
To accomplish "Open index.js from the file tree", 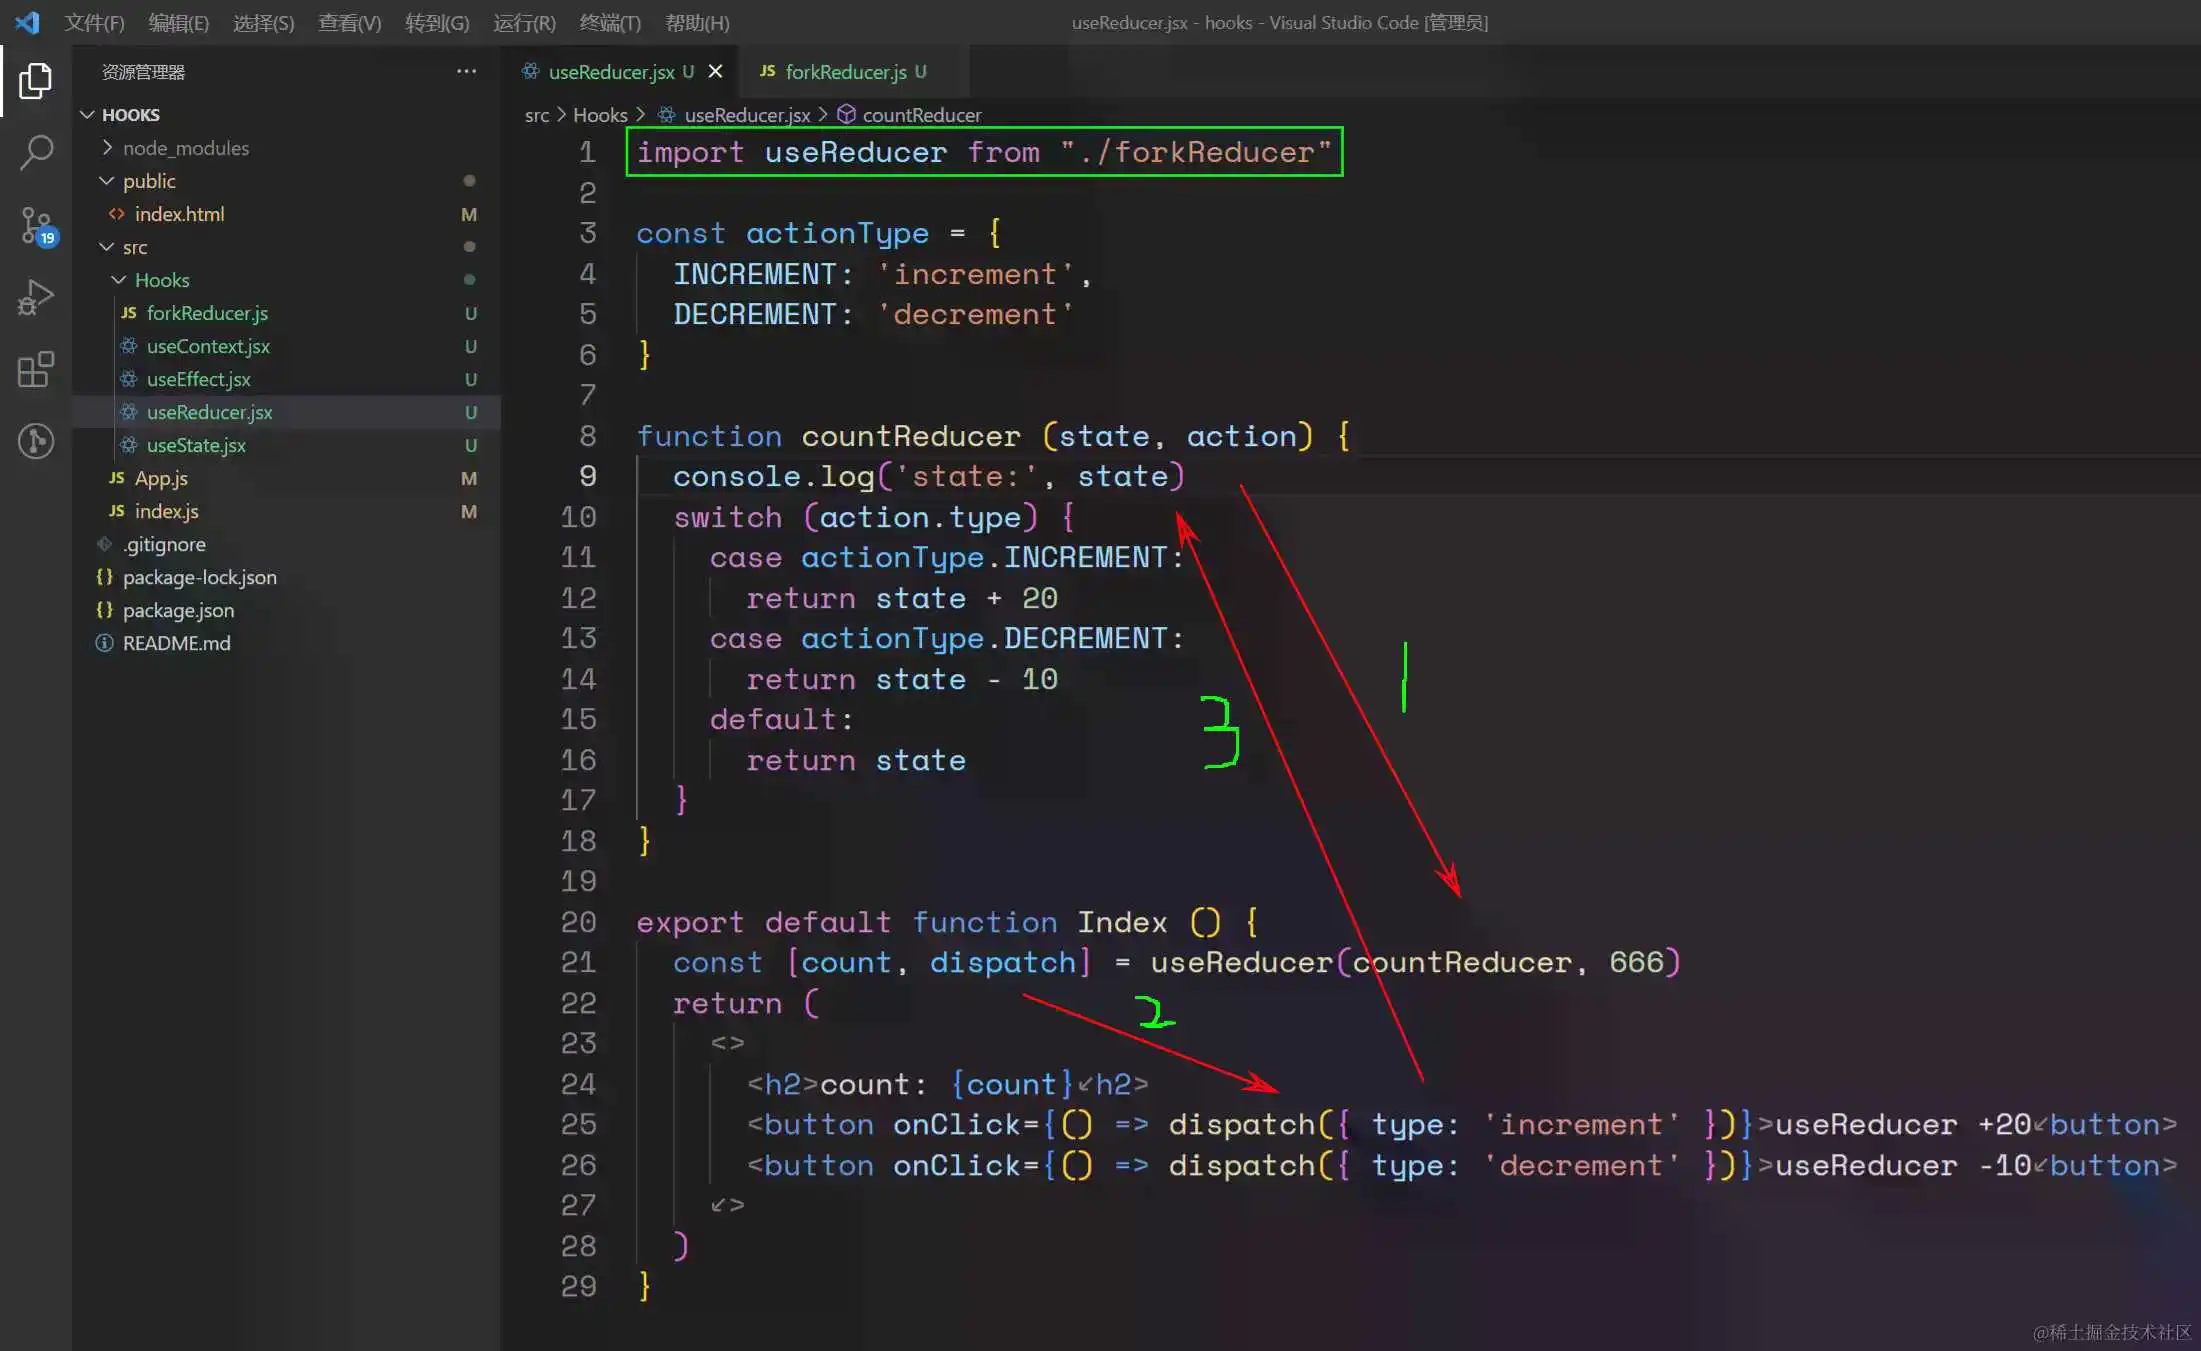I will [166, 511].
